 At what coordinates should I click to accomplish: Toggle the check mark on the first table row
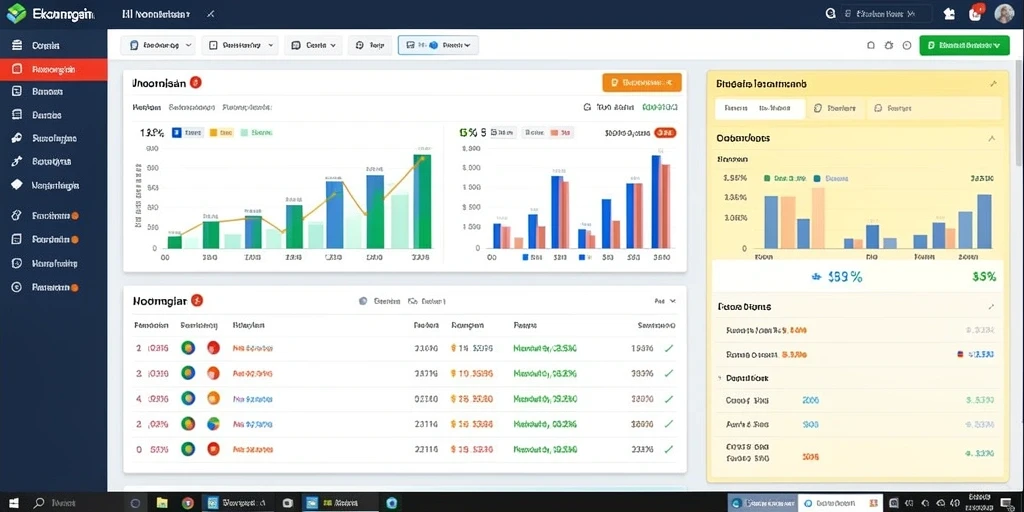point(669,349)
